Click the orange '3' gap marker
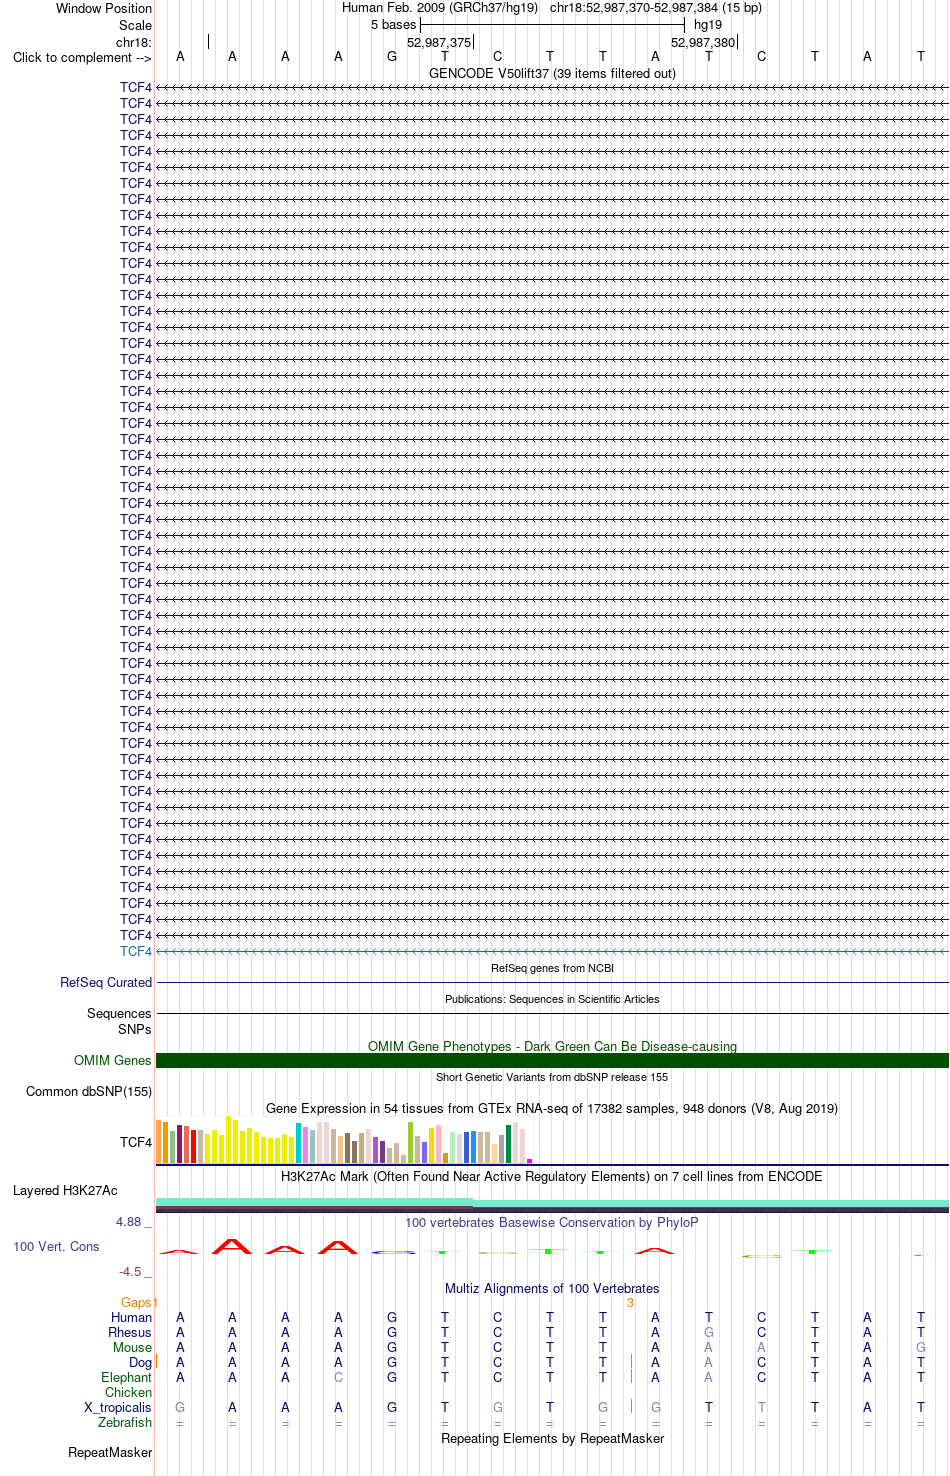Image resolution: width=950 pixels, height=1476 pixels. (630, 1302)
